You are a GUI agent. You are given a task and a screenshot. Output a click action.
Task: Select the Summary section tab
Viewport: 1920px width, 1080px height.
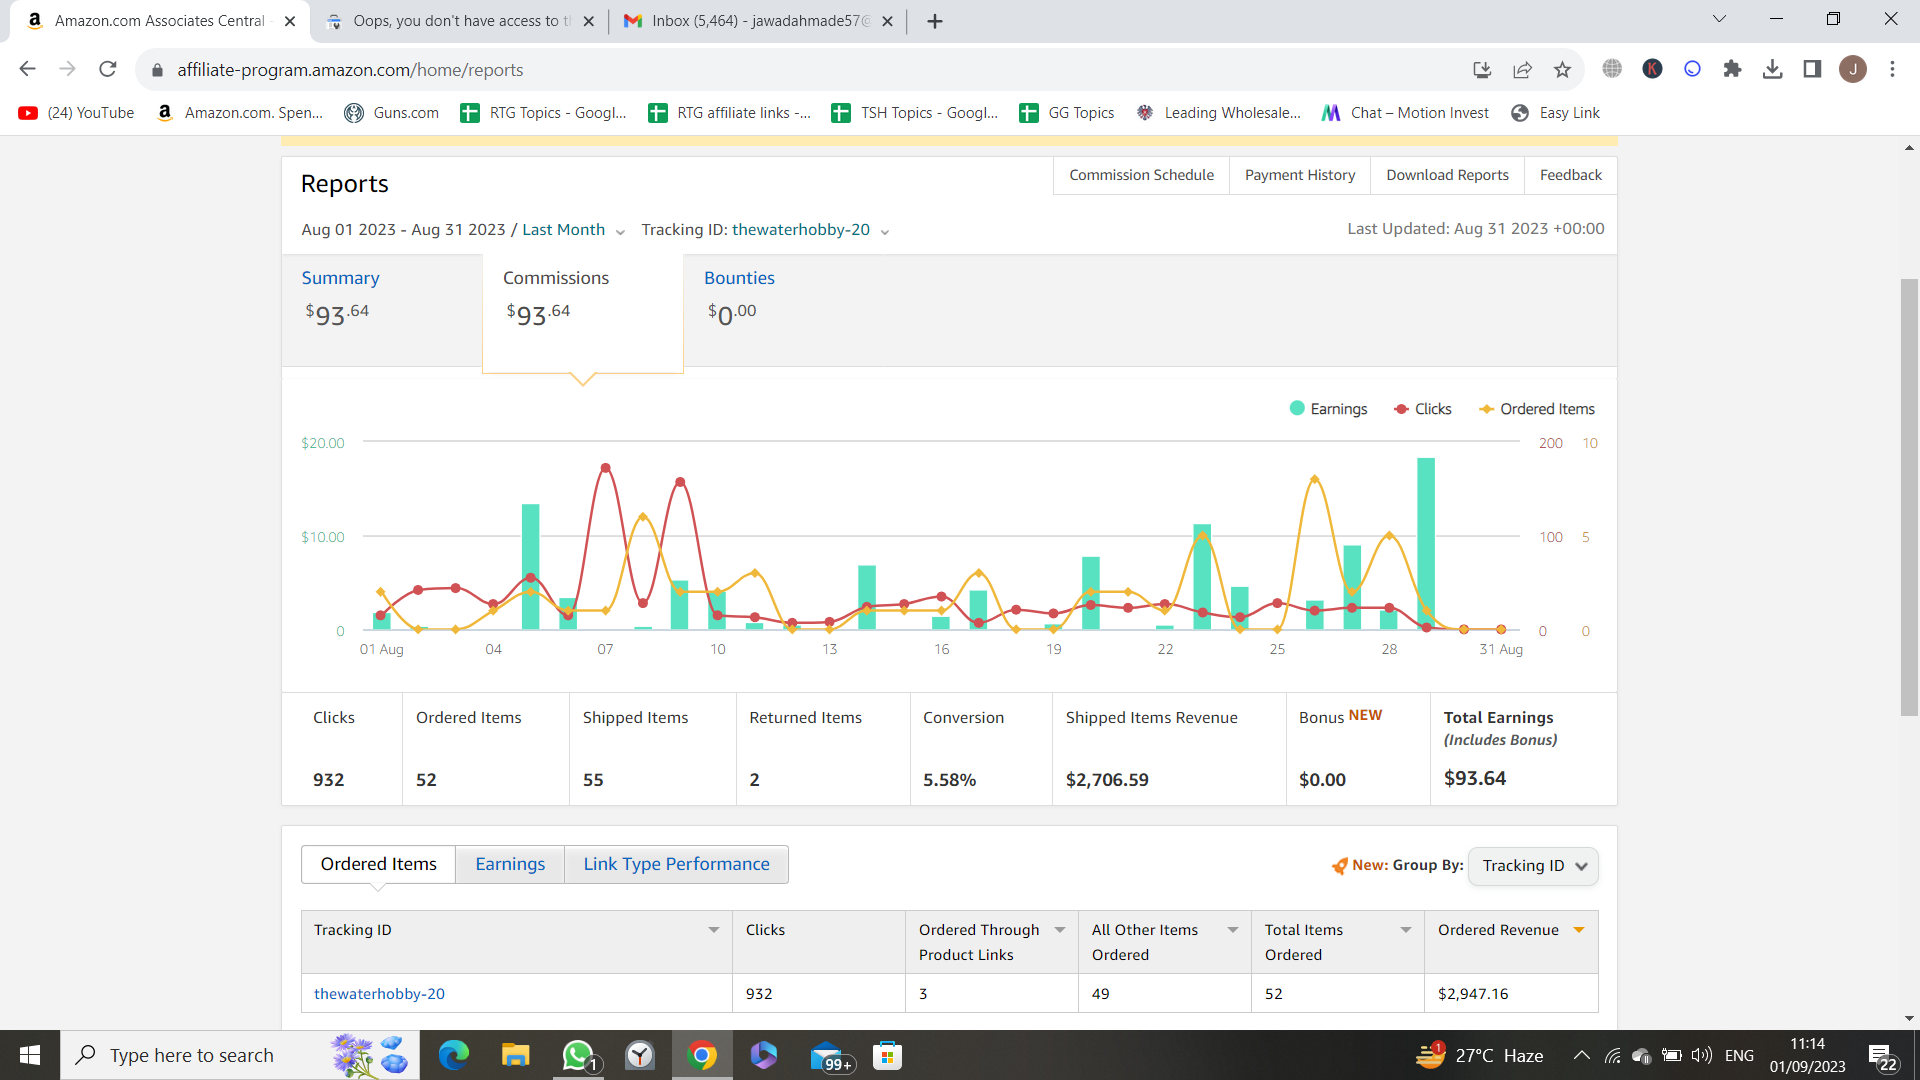[382, 310]
